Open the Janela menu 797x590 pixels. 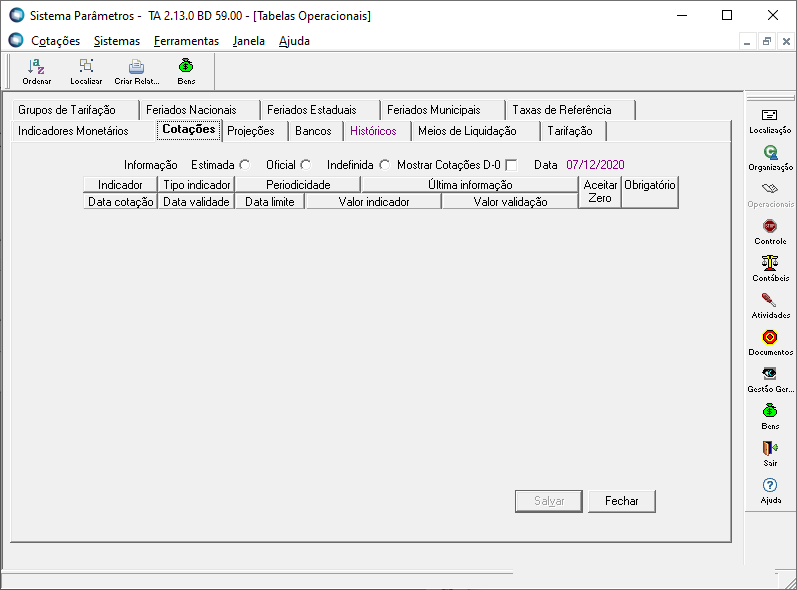tap(249, 41)
